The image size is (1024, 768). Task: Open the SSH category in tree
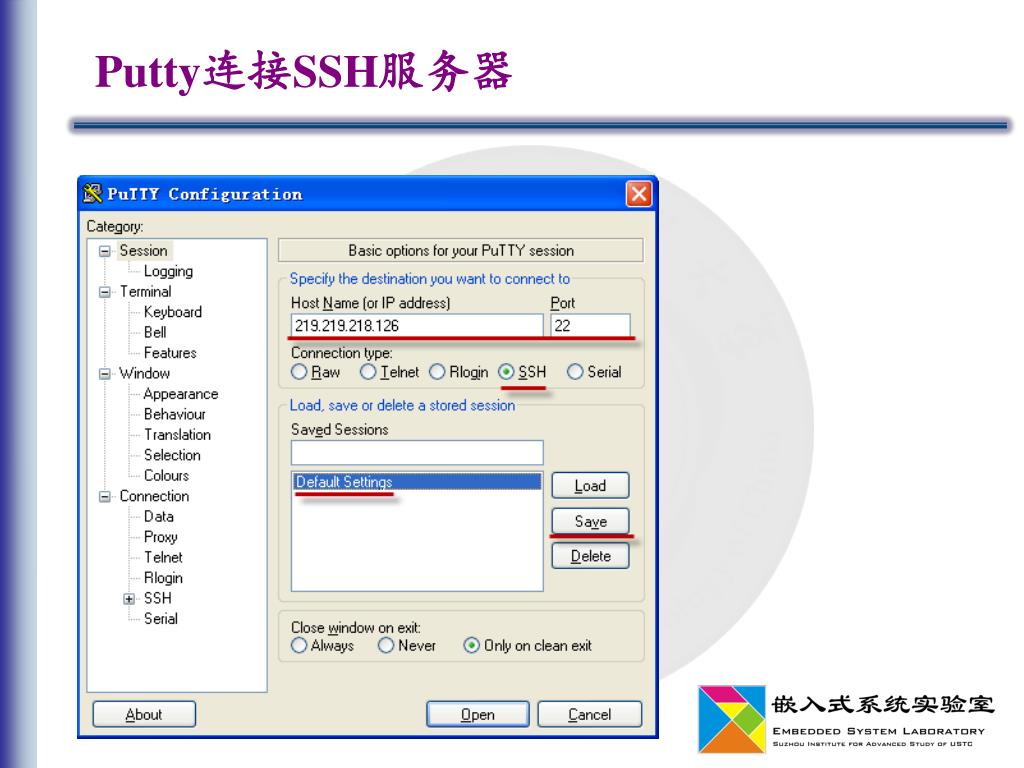pyautogui.click(x=158, y=598)
